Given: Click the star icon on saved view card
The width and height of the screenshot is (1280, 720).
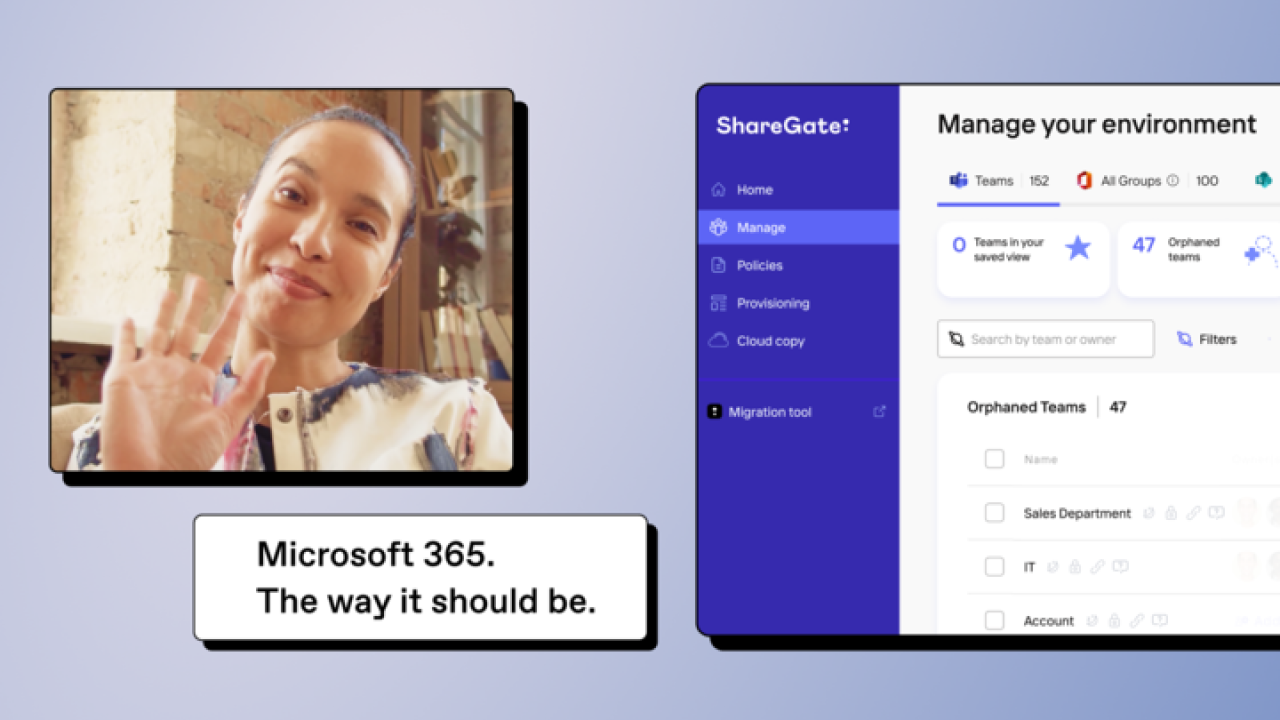Looking at the screenshot, I should 1078,248.
